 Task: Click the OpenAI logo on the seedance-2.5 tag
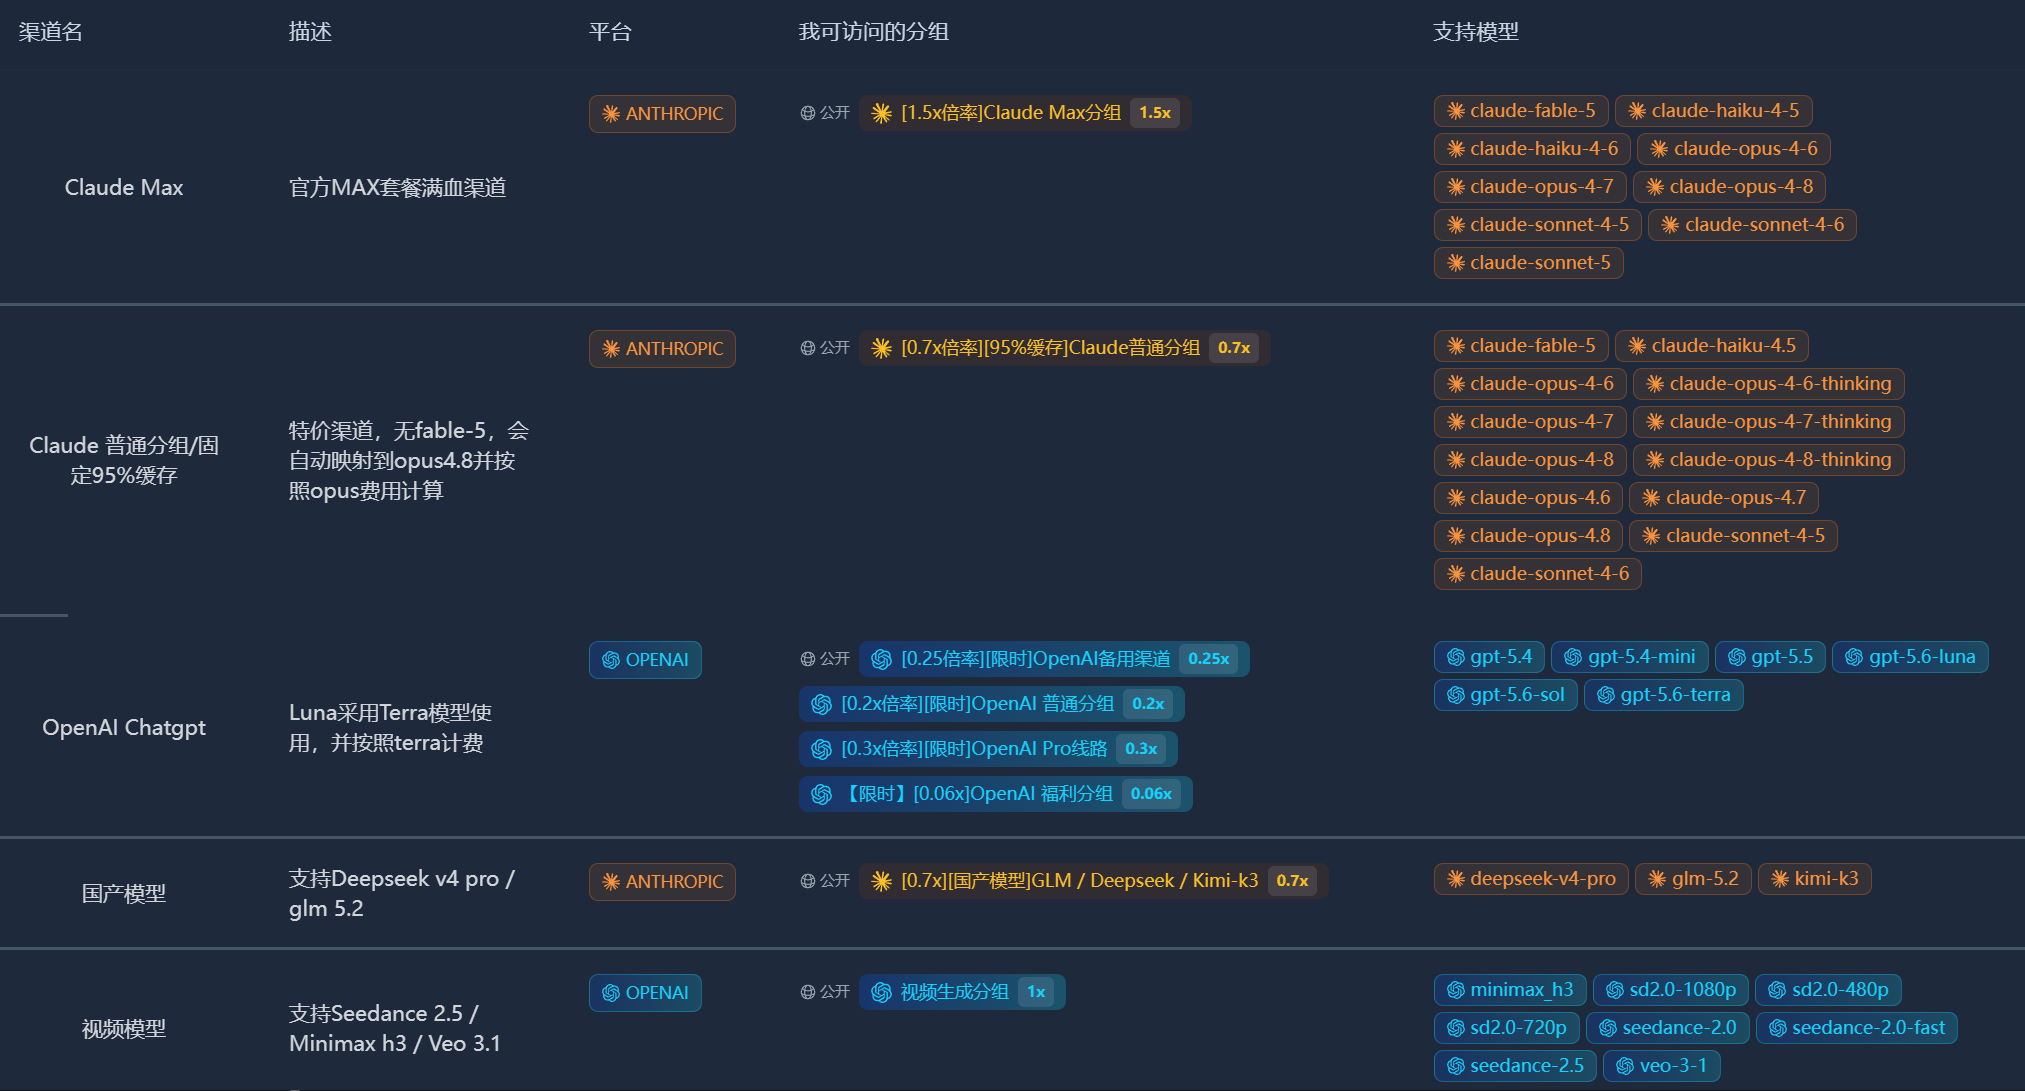(1456, 1066)
